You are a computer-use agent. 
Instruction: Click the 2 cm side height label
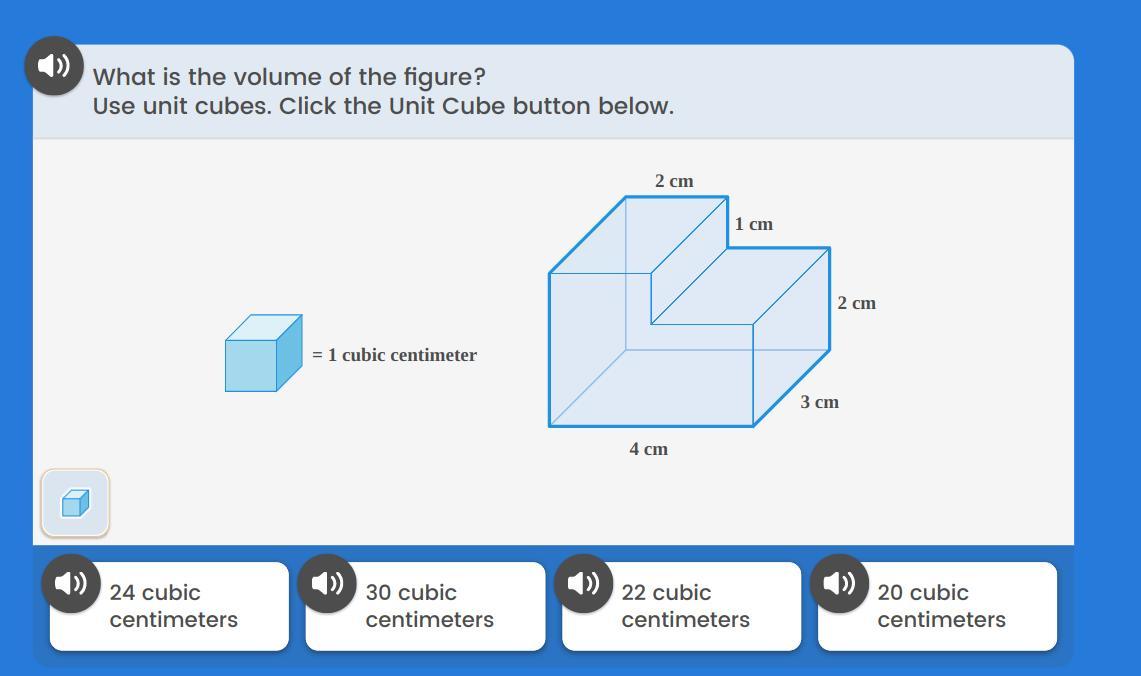coord(856,303)
